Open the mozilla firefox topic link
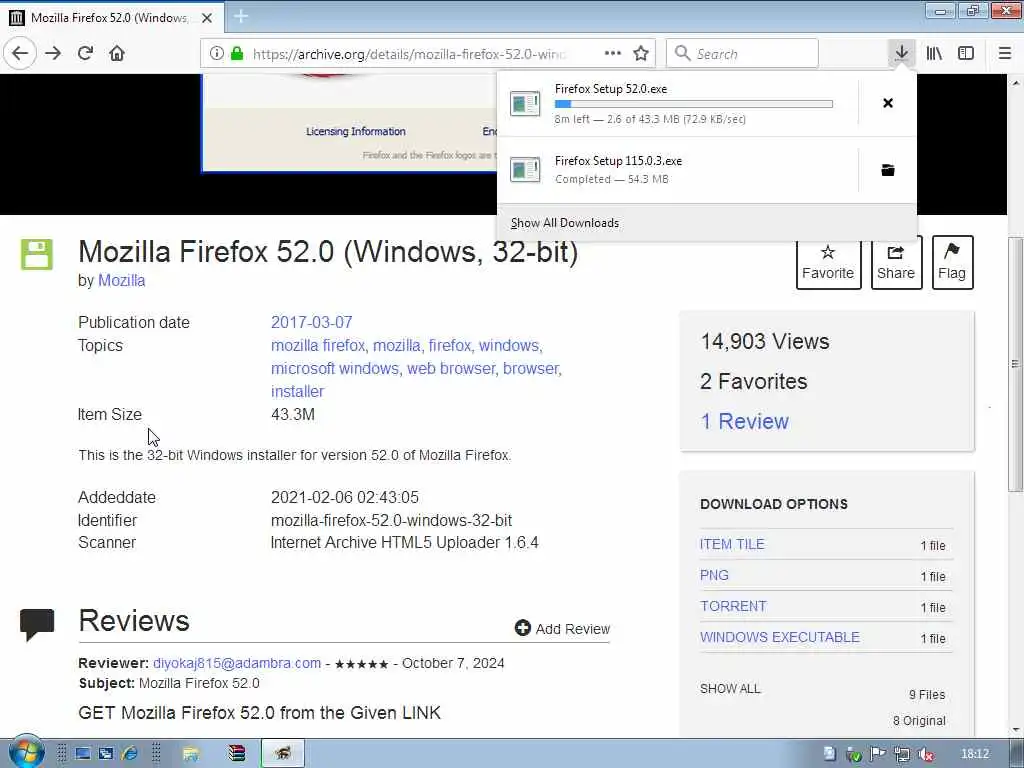The image size is (1024, 768). pyautogui.click(x=318, y=345)
